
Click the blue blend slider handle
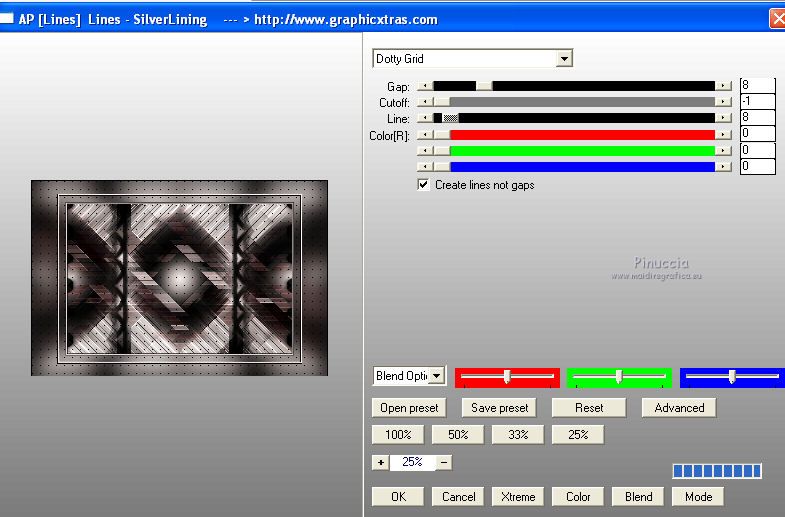click(x=732, y=376)
